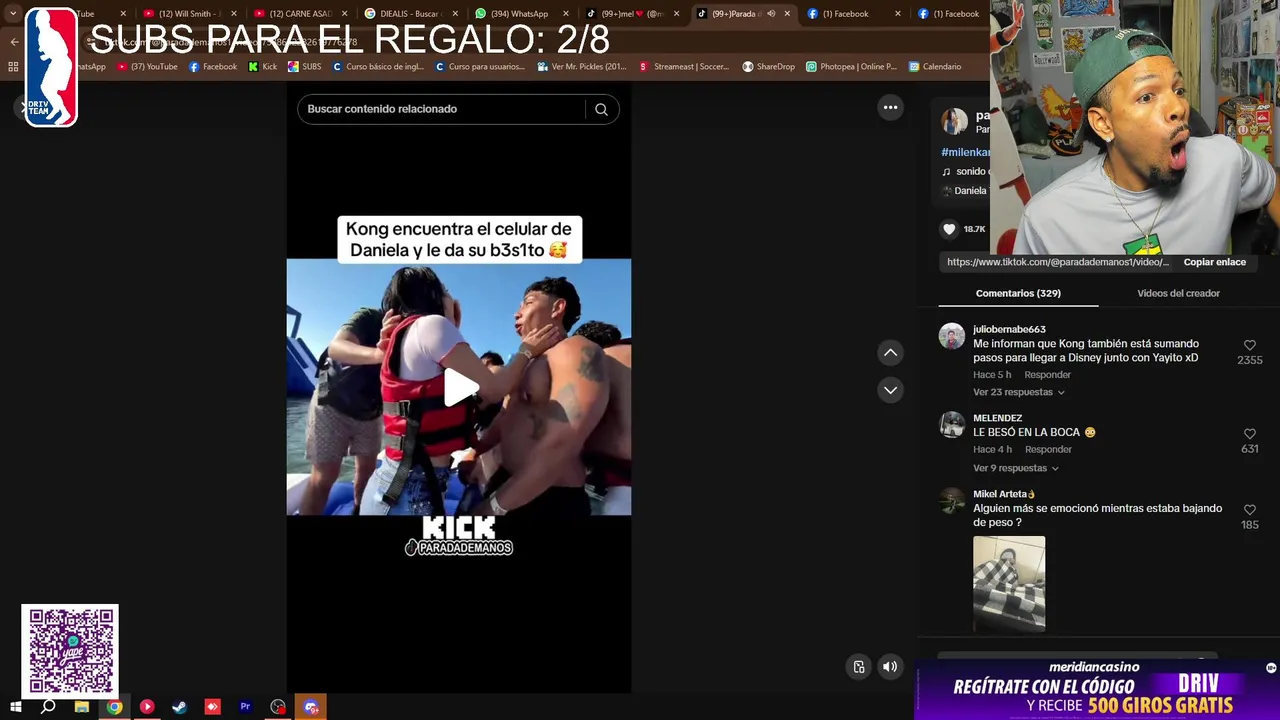
Task: Open 'Curso básico de ingl...' bookmark
Action: [x=378, y=67]
